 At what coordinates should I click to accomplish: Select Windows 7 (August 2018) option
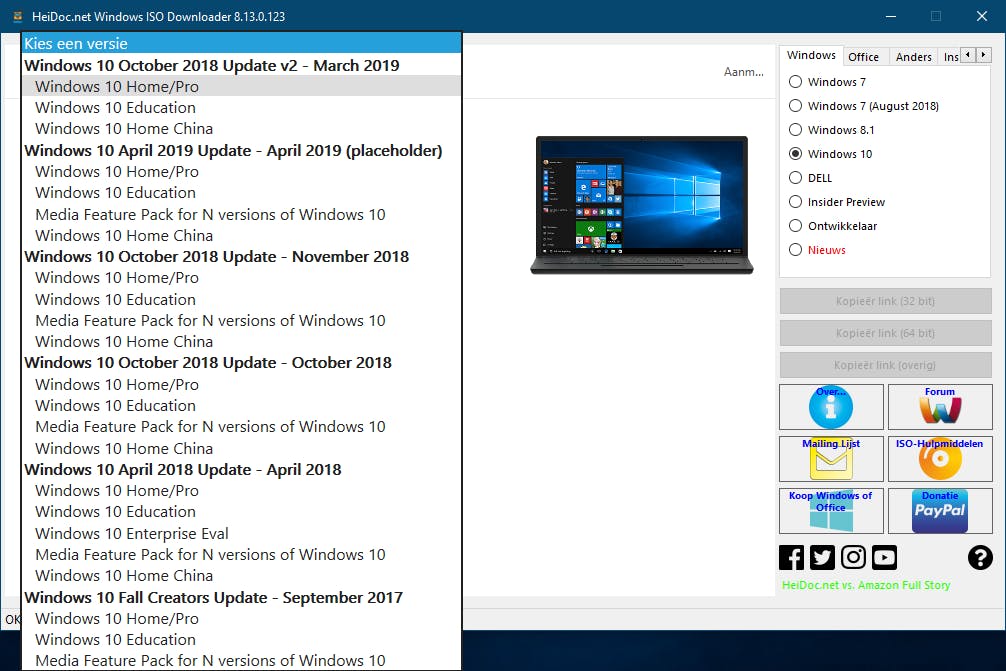point(864,106)
